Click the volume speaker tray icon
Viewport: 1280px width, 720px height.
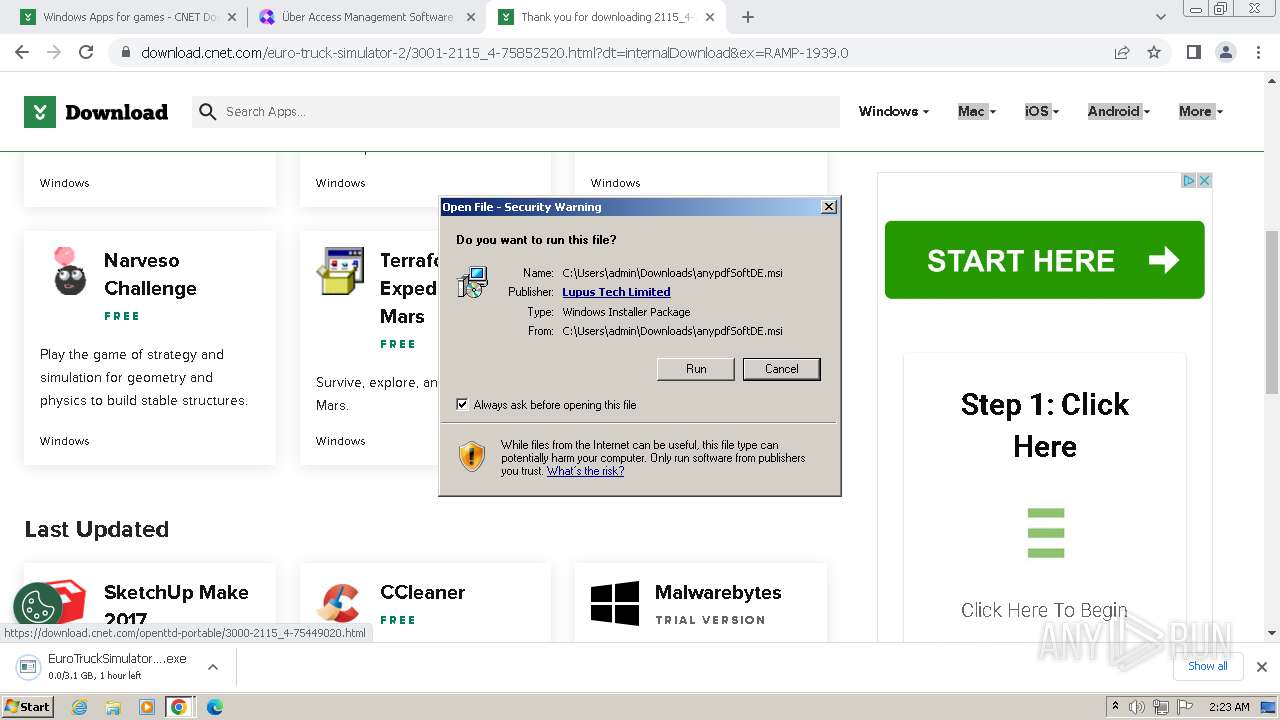[x=1137, y=707]
